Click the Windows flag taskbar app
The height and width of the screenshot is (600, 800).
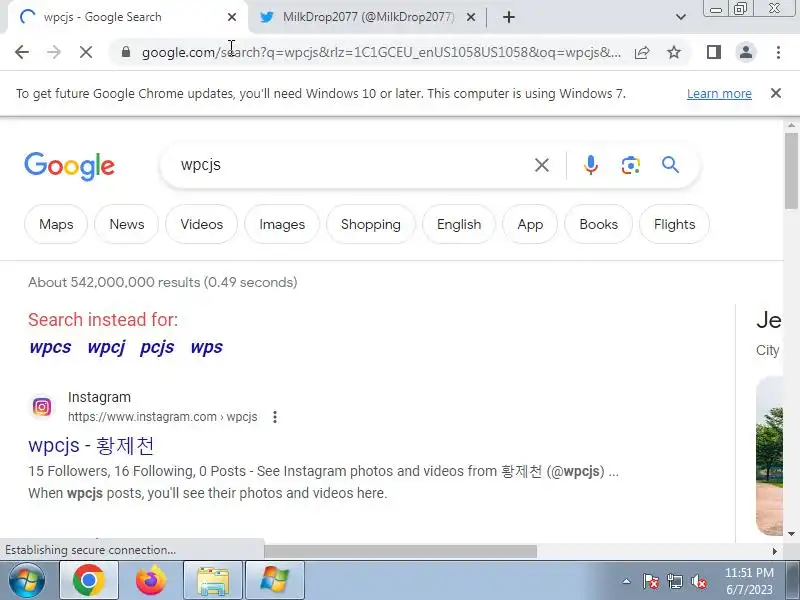point(275,581)
